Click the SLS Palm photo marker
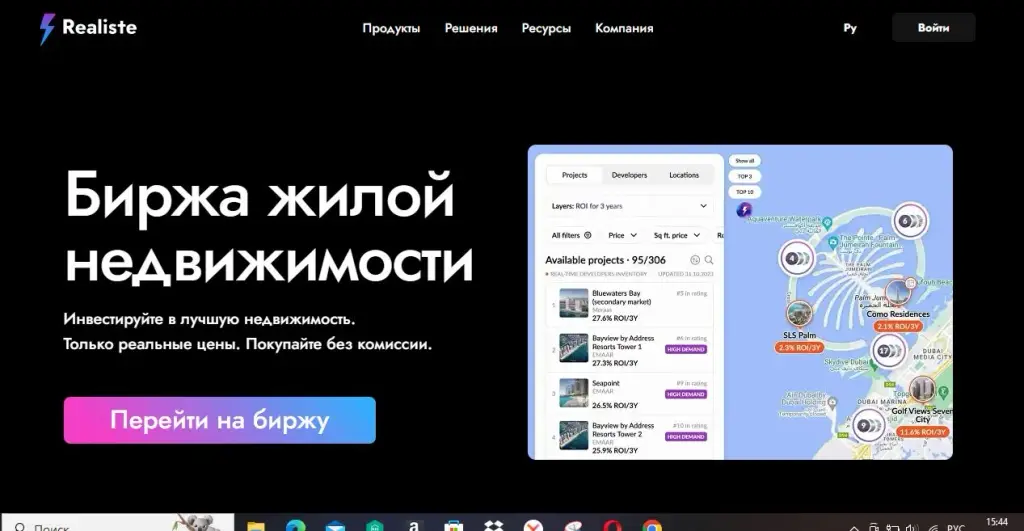1024x531 pixels. pyautogui.click(x=799, y=314)
